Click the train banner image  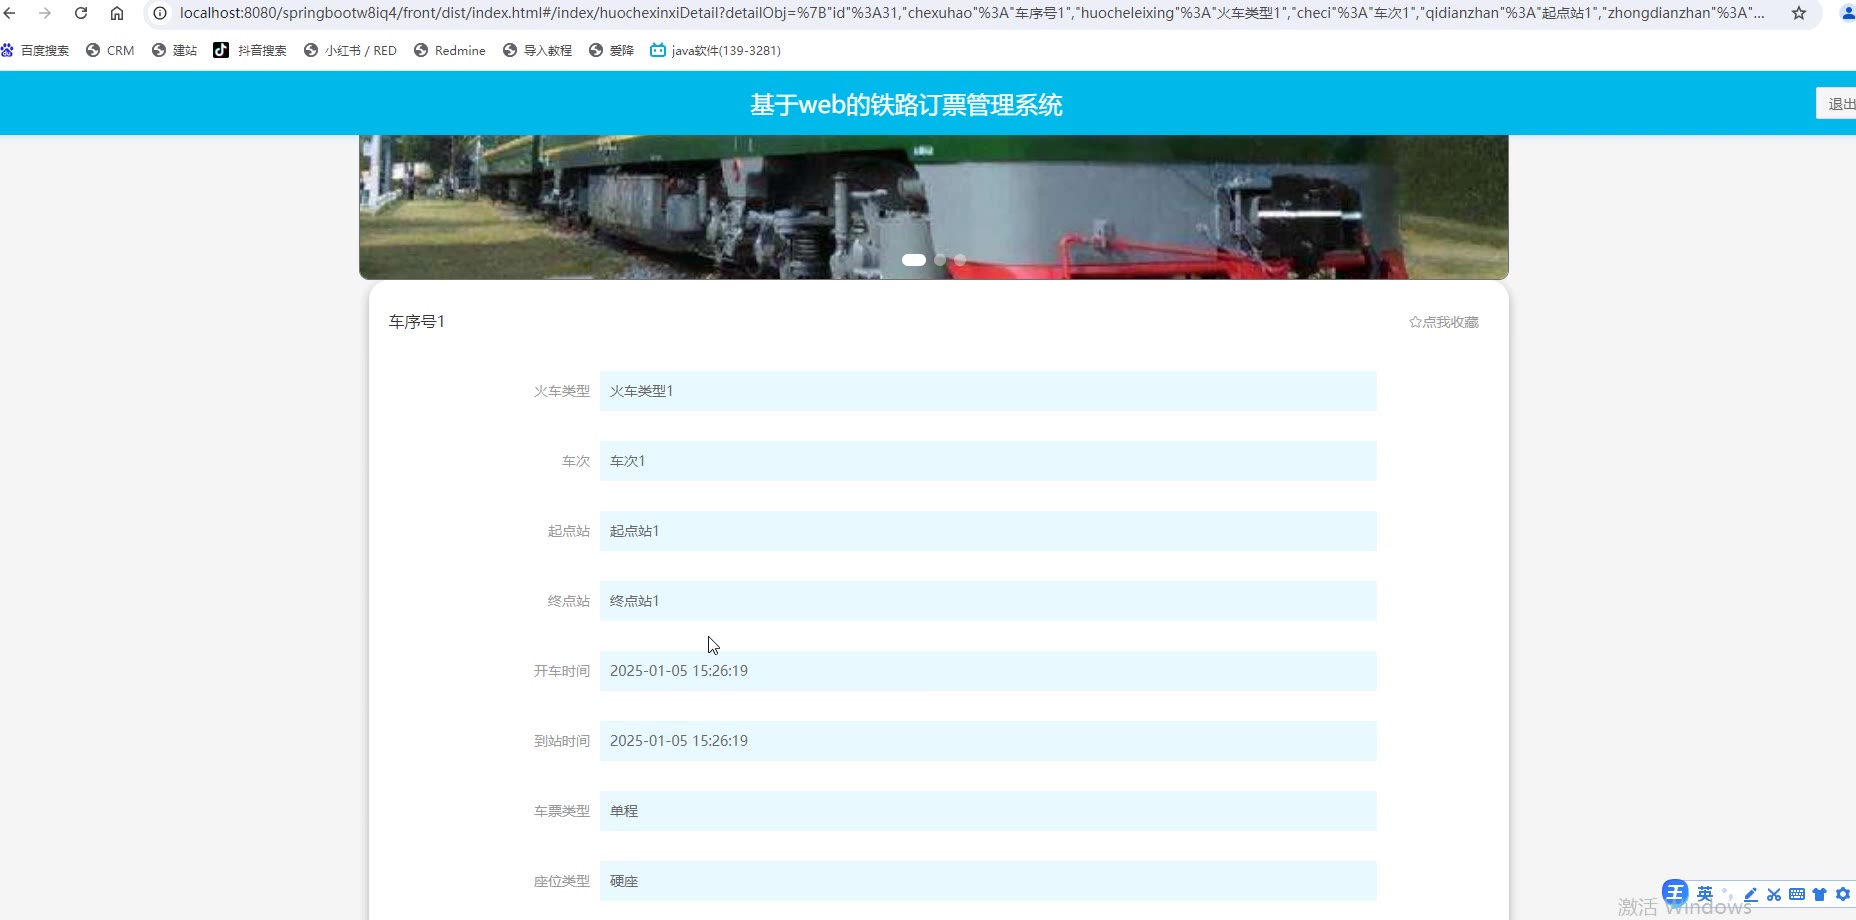click(934, 207)
